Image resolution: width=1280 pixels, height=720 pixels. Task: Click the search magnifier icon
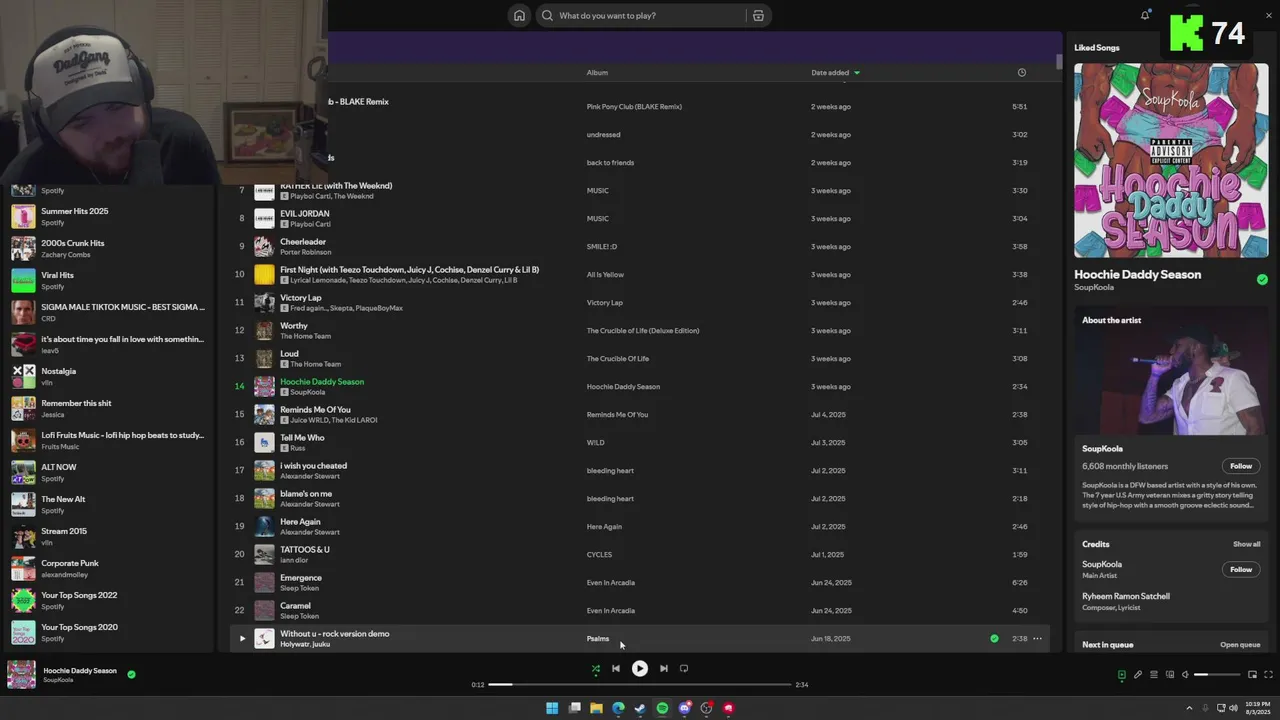point(547,15)
